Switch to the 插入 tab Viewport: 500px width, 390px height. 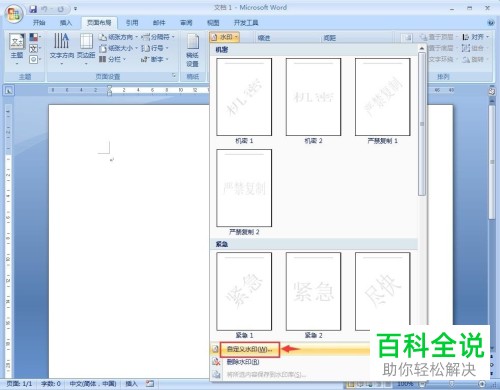coord(66,23)
